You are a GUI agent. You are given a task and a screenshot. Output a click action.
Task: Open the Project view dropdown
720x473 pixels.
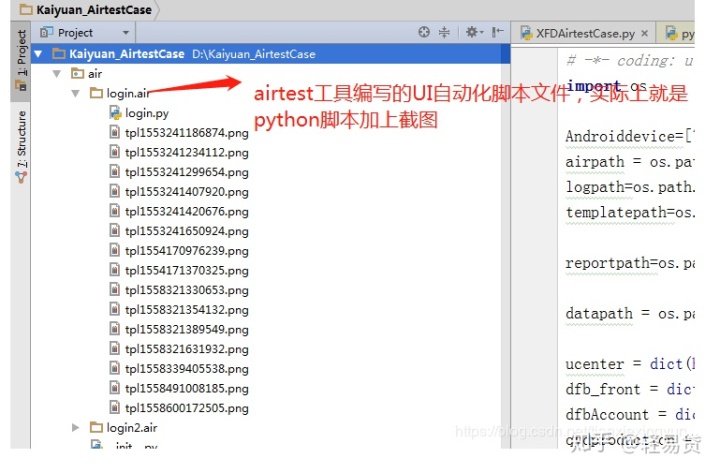pos(125,33)
